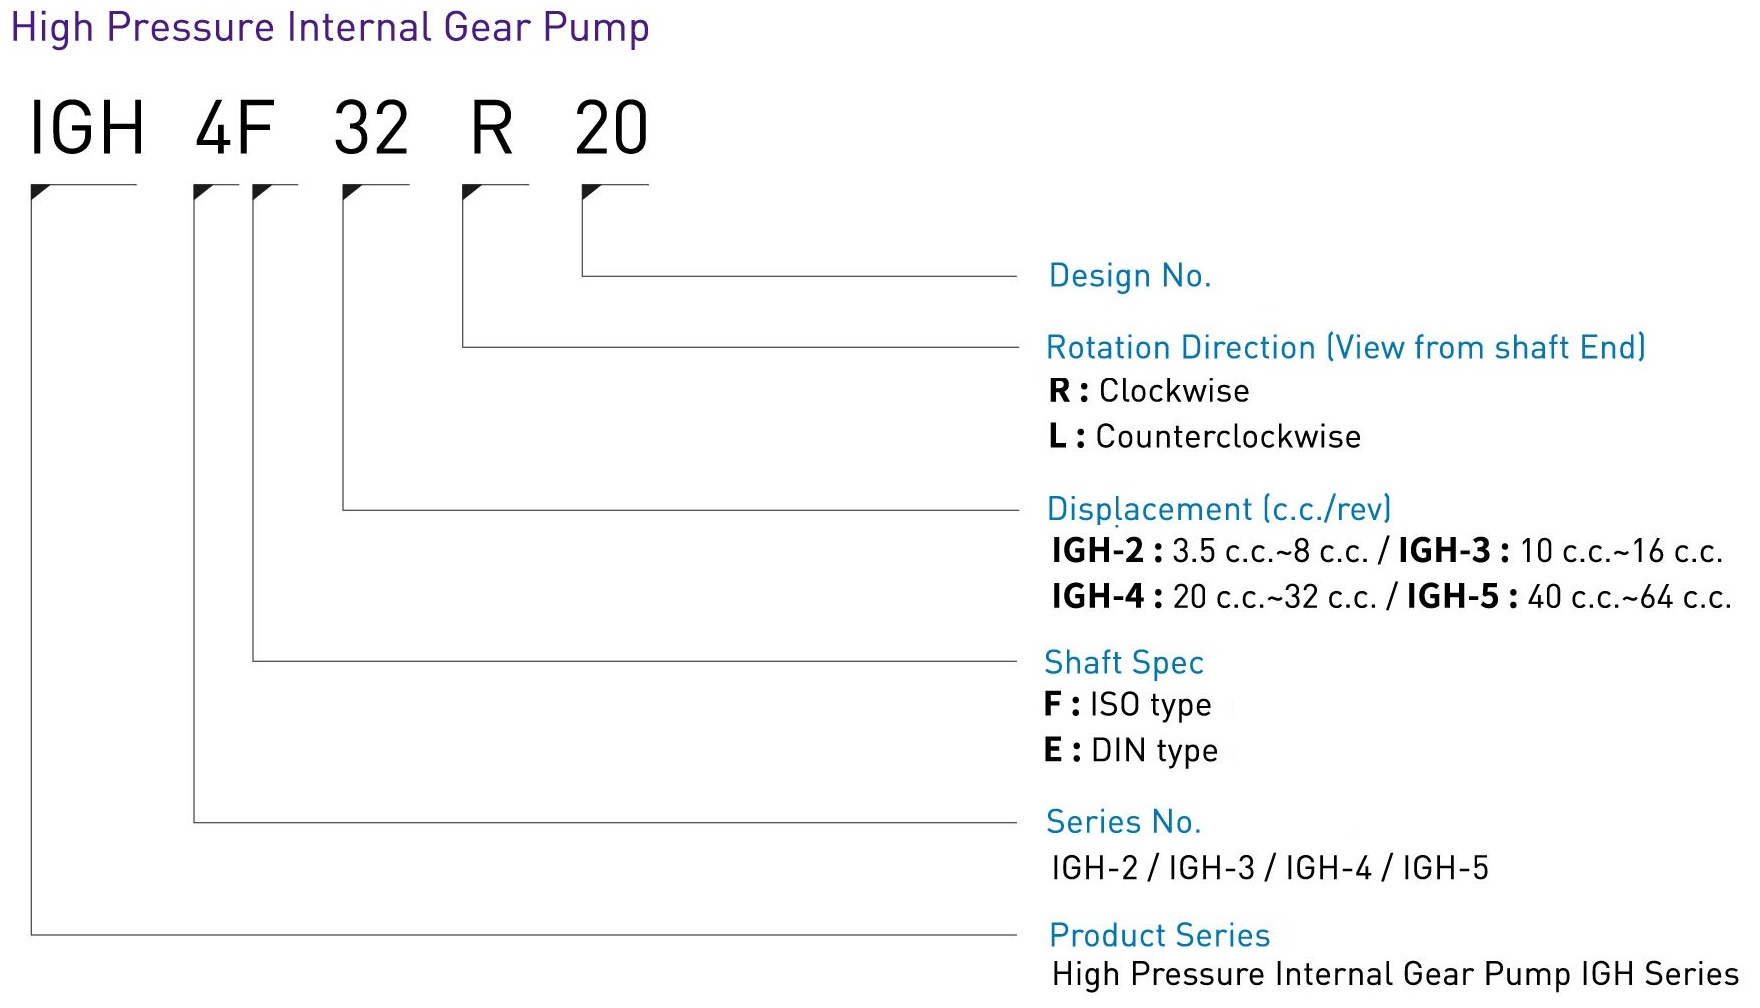This screenshot has width=1760, height=1008.
Task: Select the 'F : ISO type' entry
Action: point(1127,705)
